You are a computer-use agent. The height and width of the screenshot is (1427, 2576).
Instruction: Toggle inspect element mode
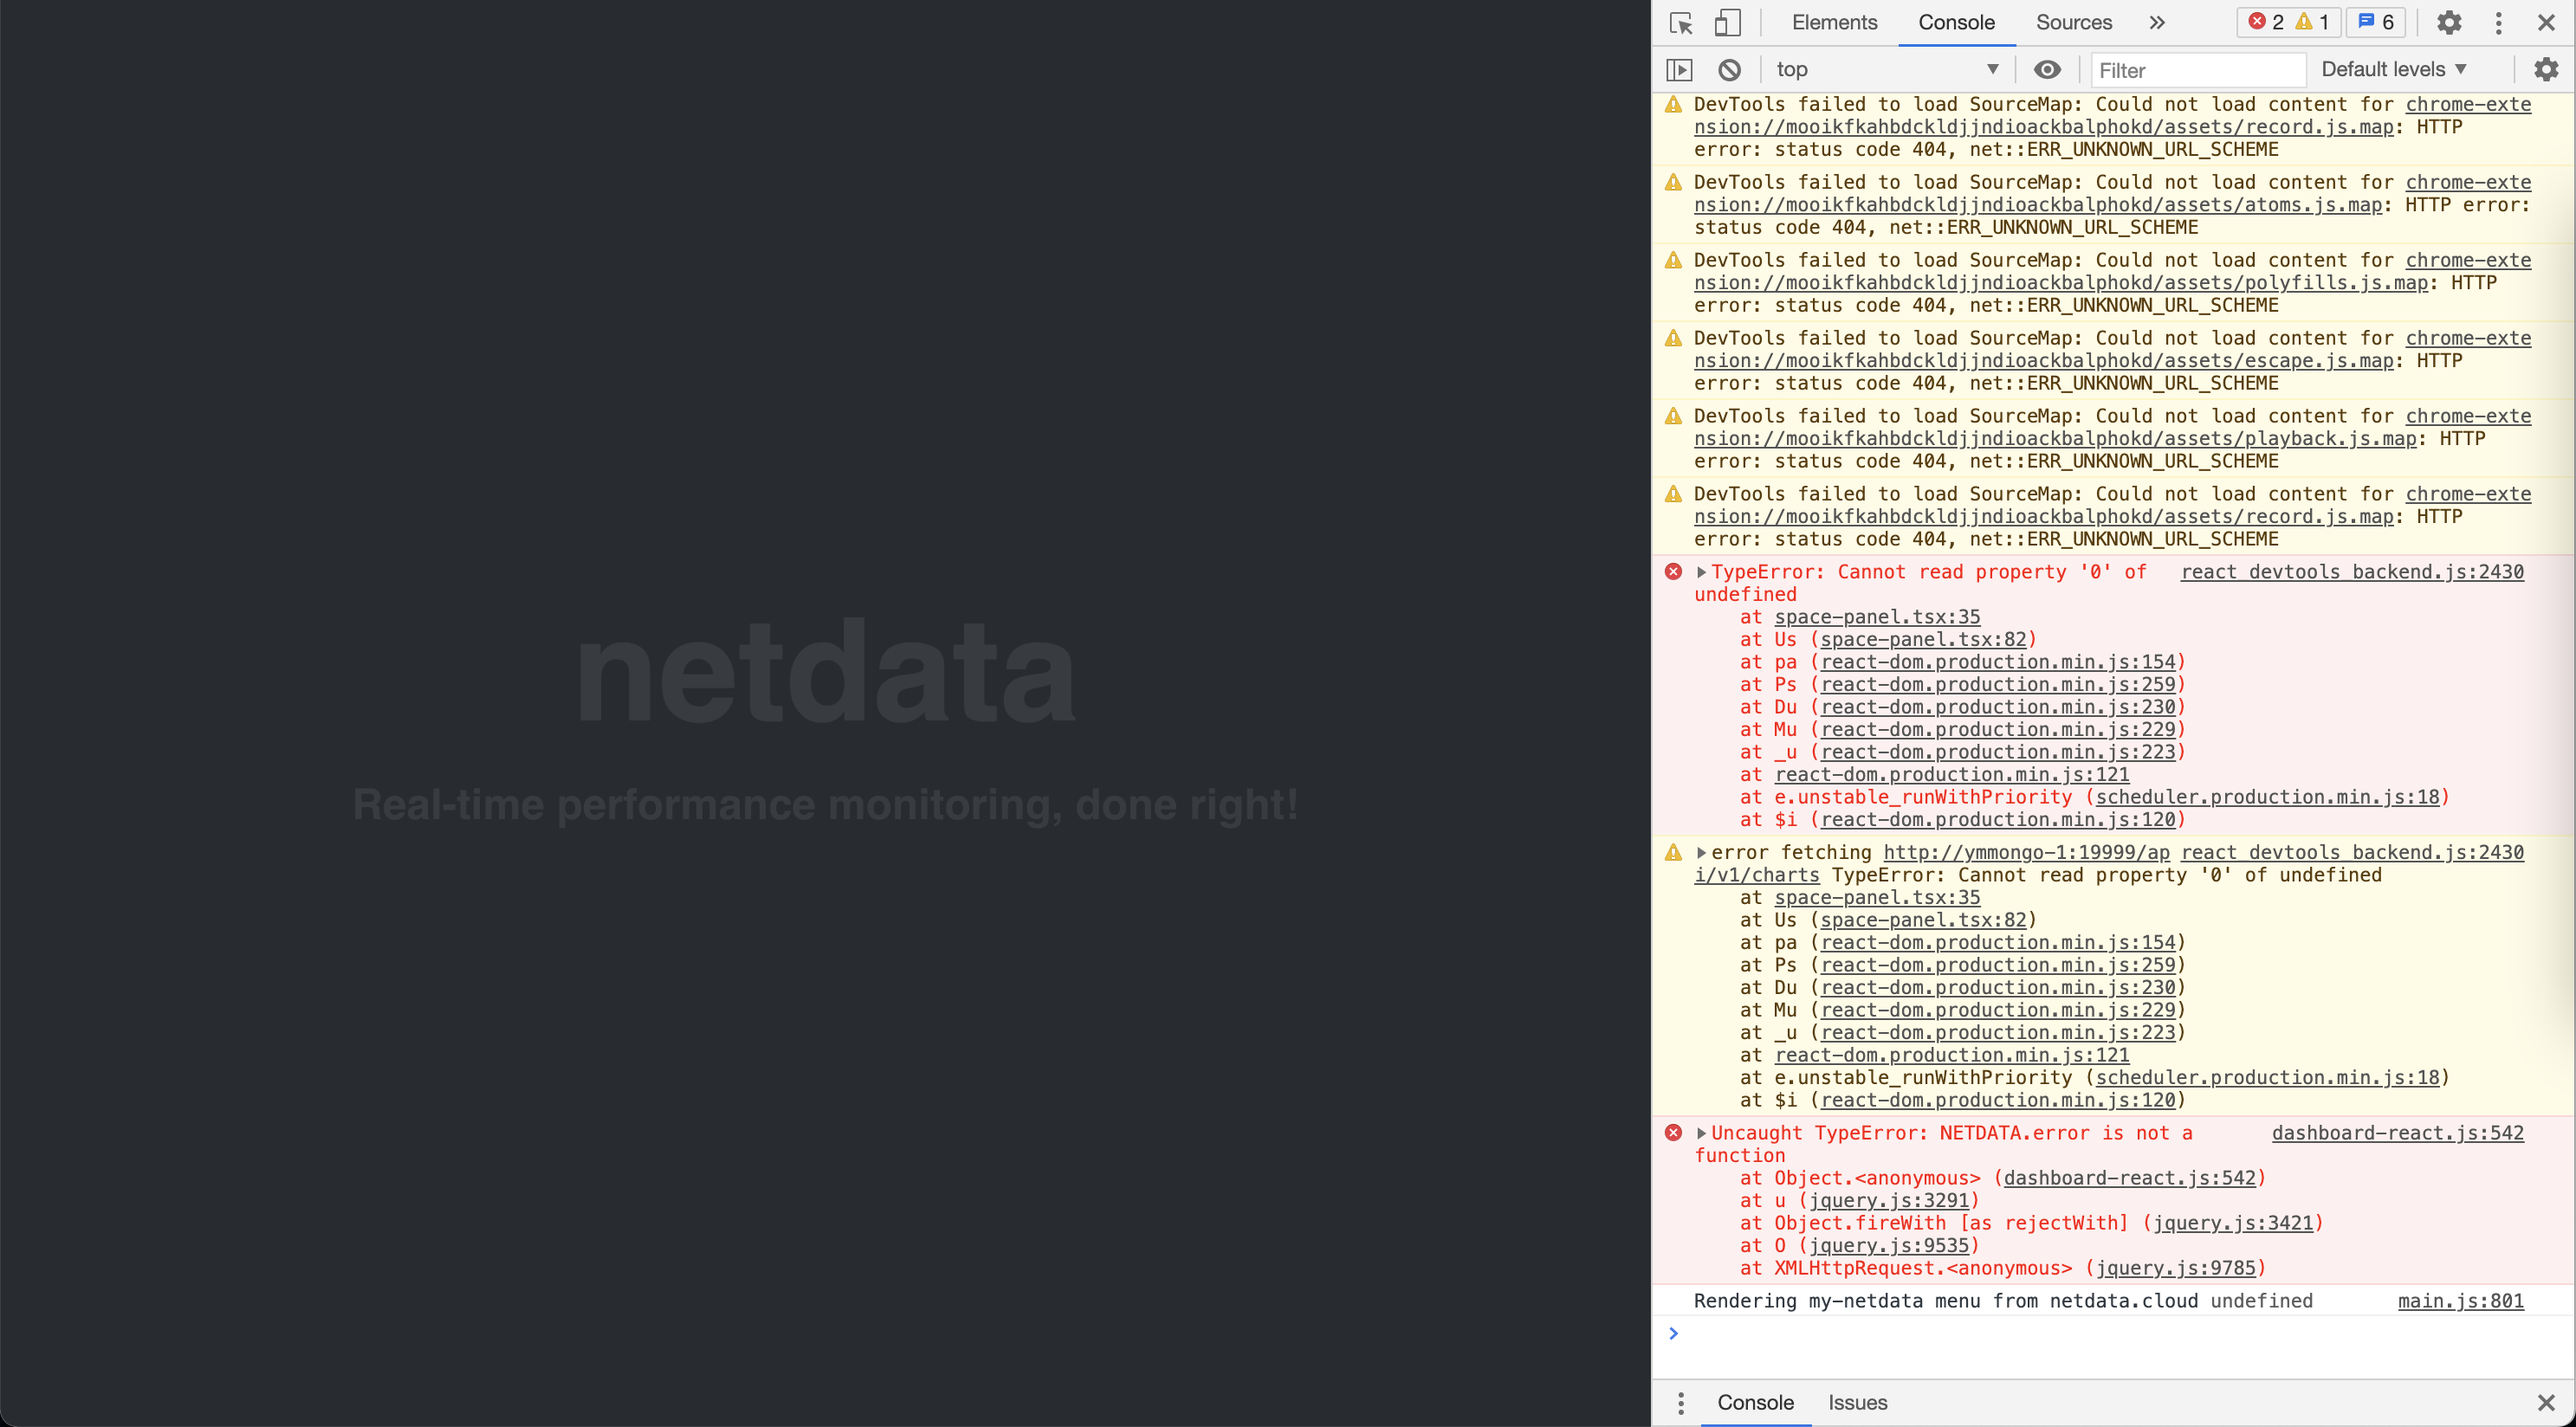click(1680, 22)
